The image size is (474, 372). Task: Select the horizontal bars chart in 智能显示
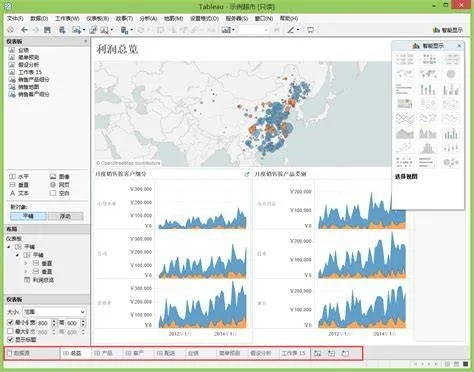pyautogui.click(x=405, y=89)
